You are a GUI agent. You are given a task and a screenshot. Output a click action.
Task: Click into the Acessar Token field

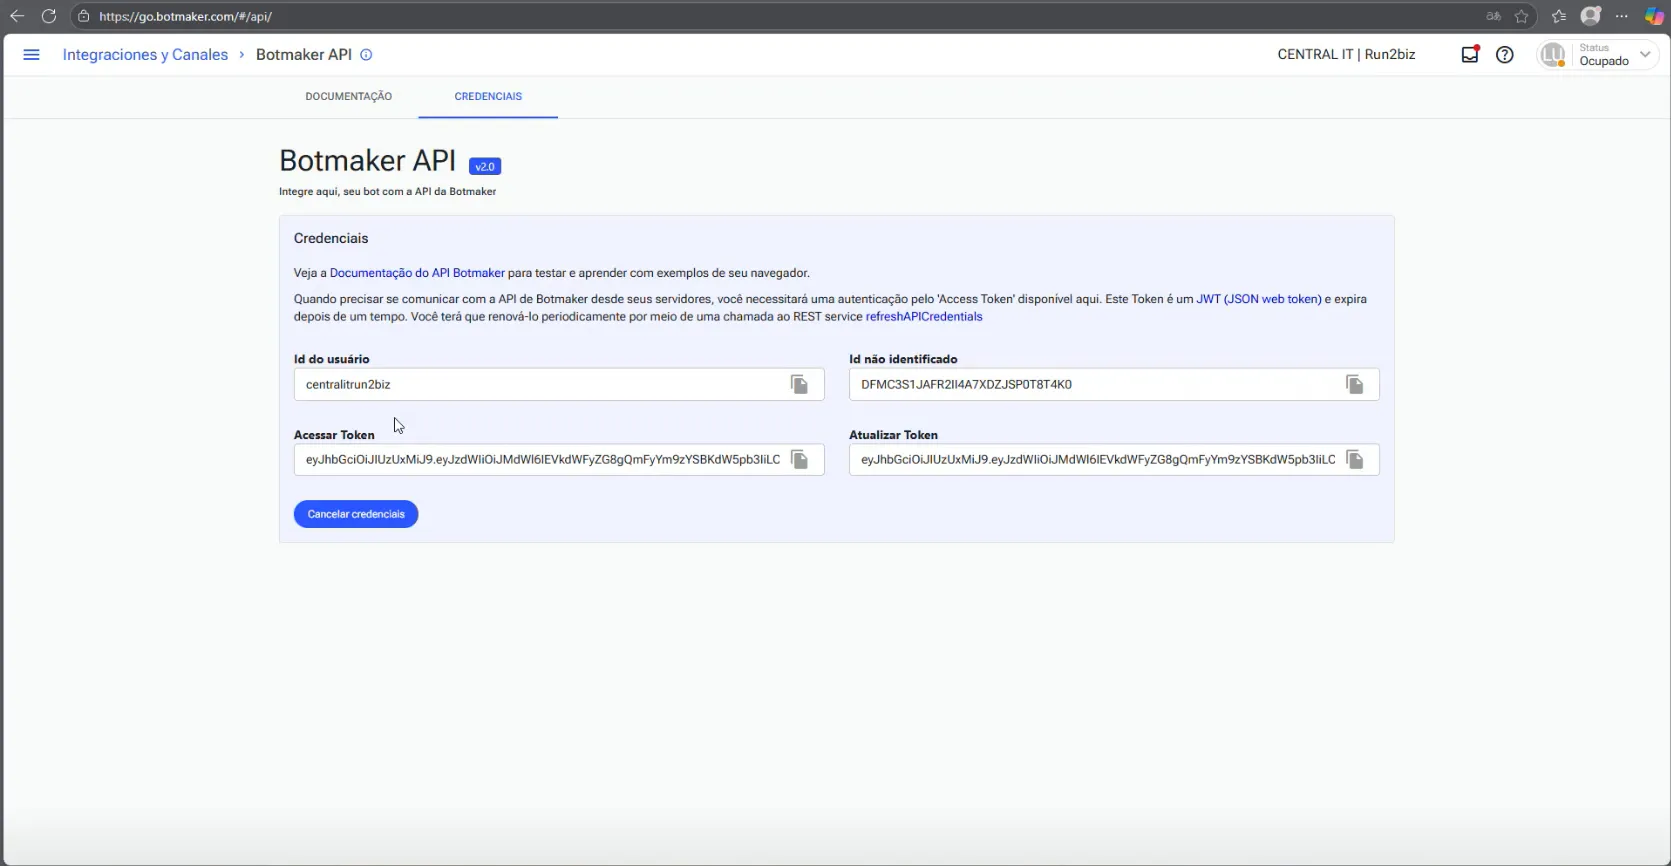(x=559, y=459)
